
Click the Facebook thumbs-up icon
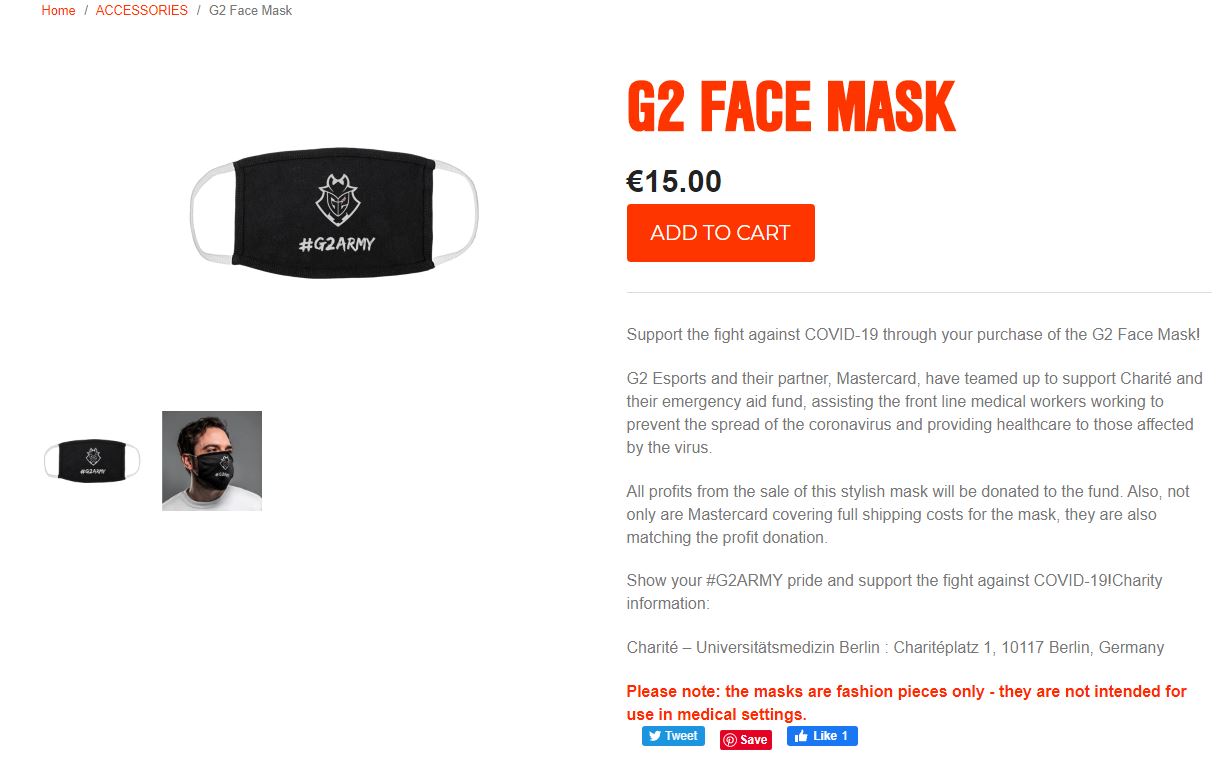802,736
